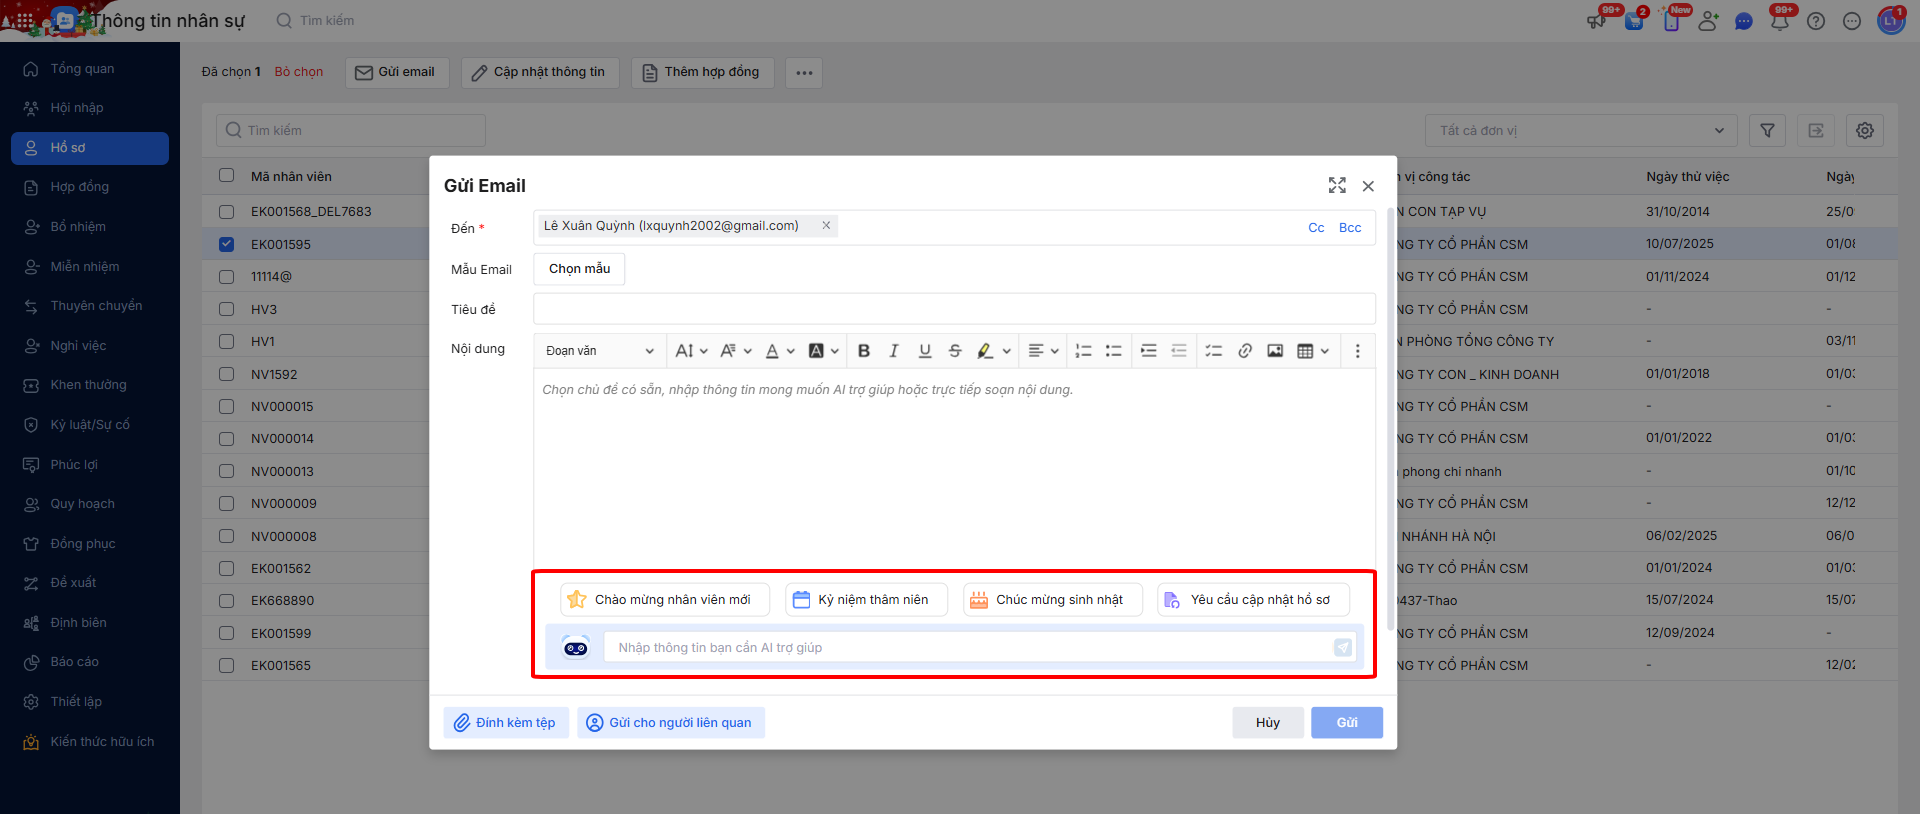Open the help question mark icon
This screenshot has height=814, width=1920.
pos(1816,21)
